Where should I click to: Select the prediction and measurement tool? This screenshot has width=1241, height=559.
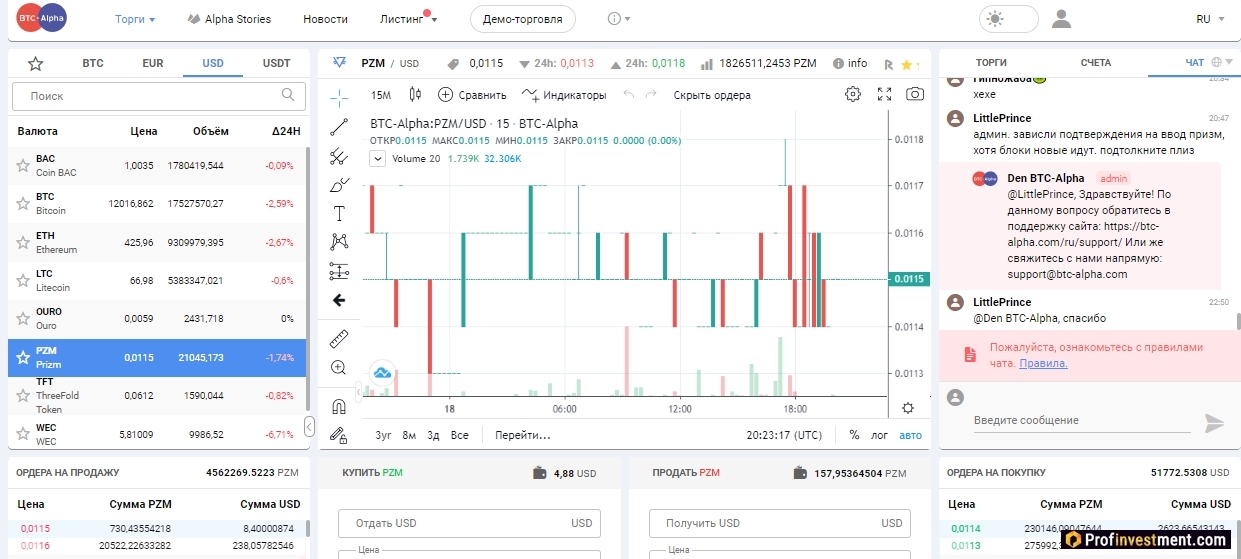(x=339, y=271)
